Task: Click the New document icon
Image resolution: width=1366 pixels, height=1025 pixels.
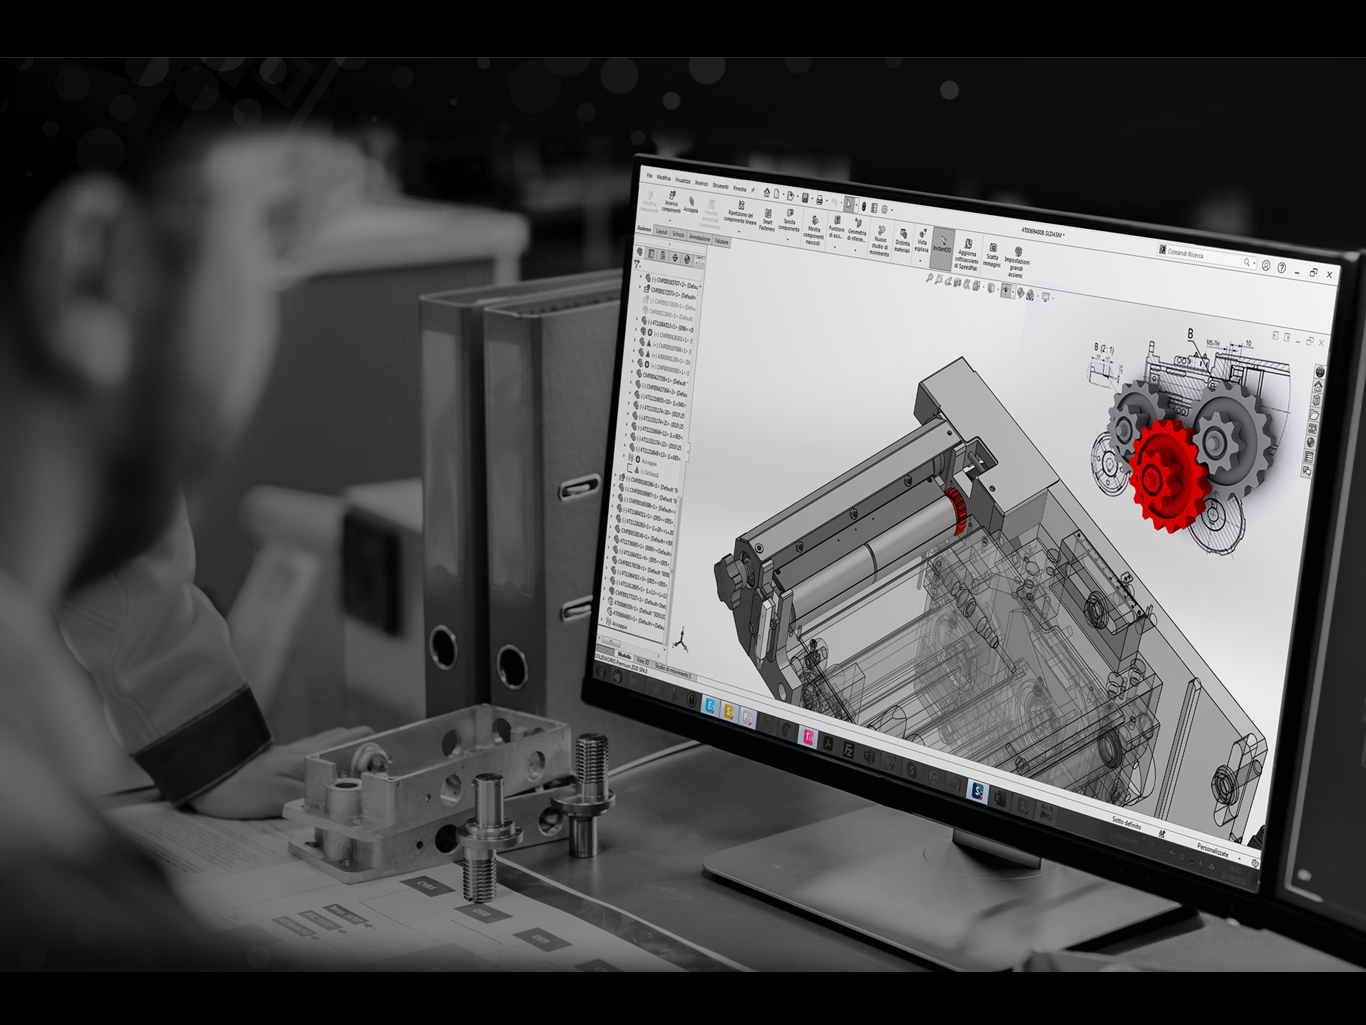Action: click(x=776, y=193)
